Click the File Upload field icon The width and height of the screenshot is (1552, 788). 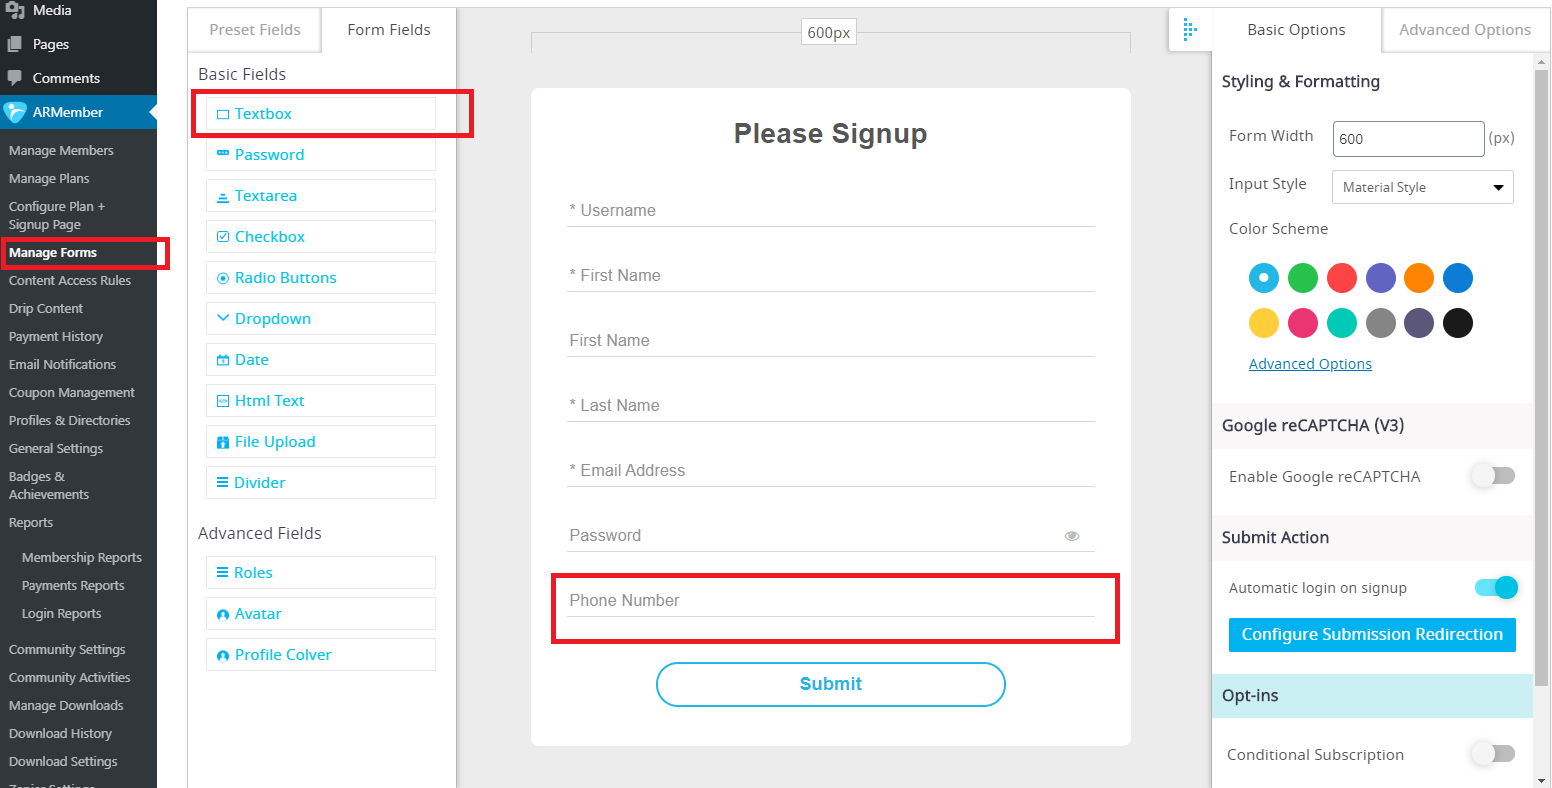223,442
